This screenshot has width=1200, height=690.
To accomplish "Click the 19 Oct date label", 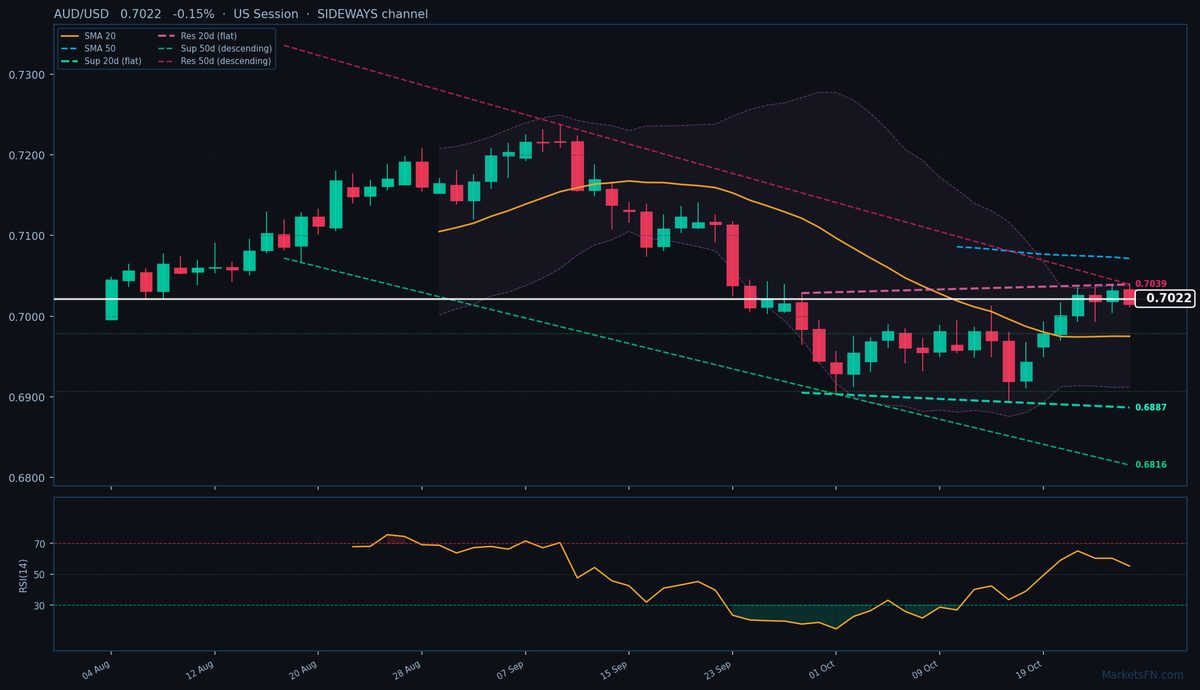I will pos(1029,670).
